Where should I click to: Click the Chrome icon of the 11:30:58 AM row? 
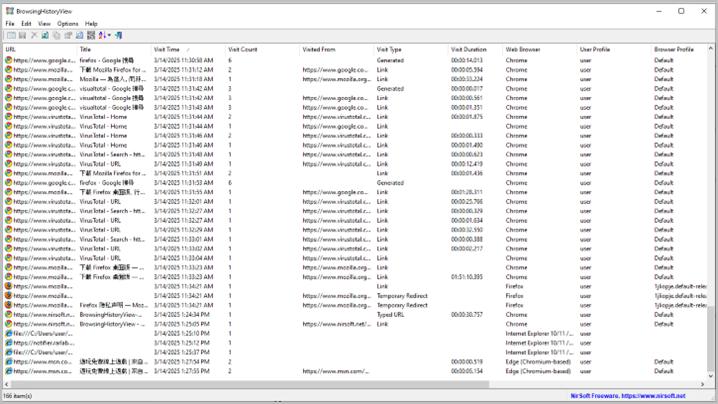(x=8, y=60)
